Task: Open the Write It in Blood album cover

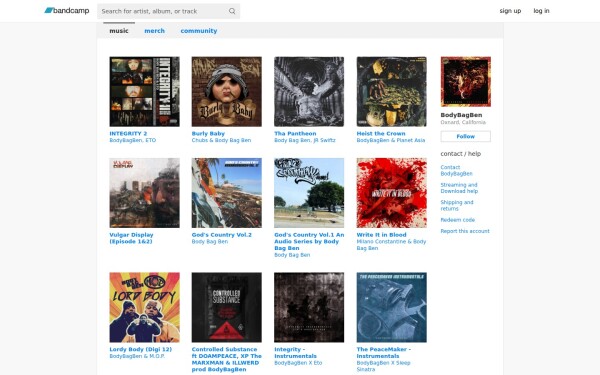Action: coord(391,193)
